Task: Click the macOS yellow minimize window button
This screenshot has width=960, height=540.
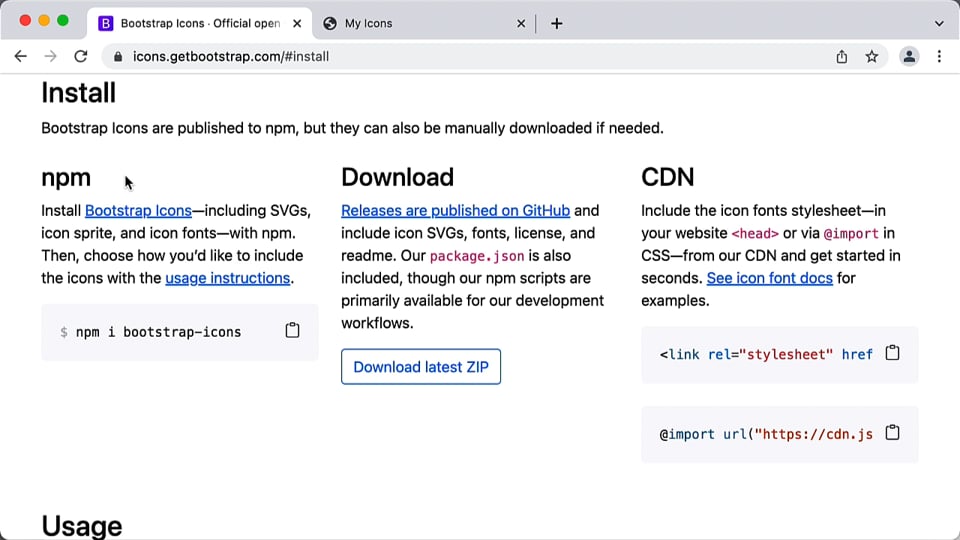Action: coord(43,21)
